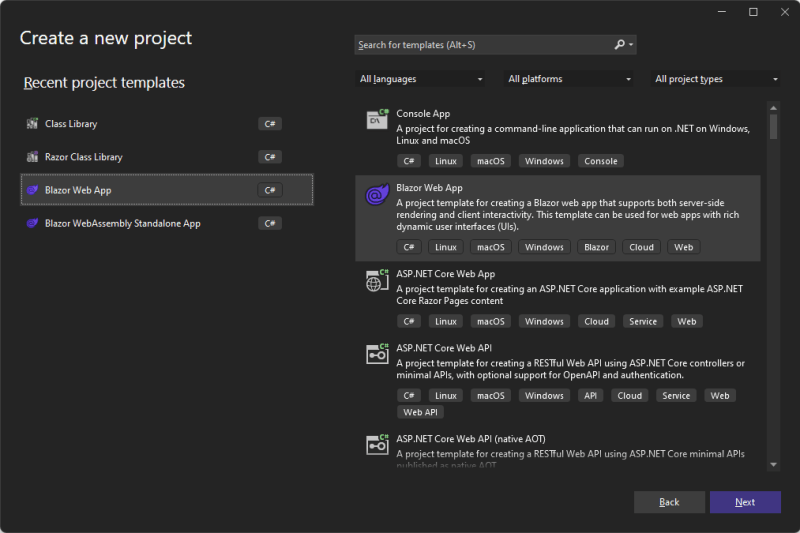Viewport: 800px width, 533px height.
Task: Click the Razor Class Library icon
Action: click(32, 157)
